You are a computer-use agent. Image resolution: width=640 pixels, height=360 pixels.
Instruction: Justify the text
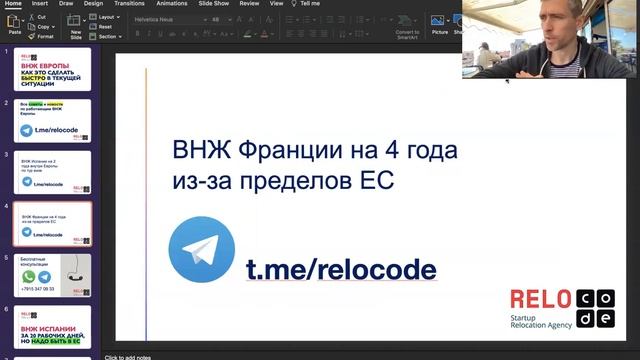324,33
